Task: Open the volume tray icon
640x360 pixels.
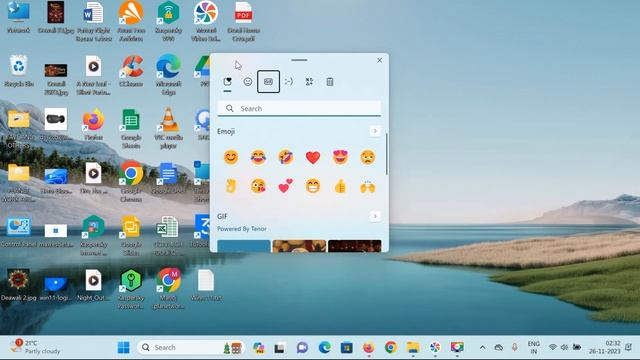Action: click(564, 347)
